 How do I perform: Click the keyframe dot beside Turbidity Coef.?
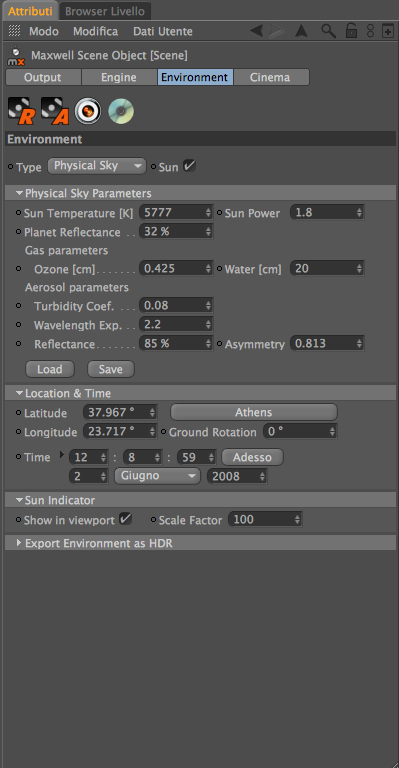(19, 305)
